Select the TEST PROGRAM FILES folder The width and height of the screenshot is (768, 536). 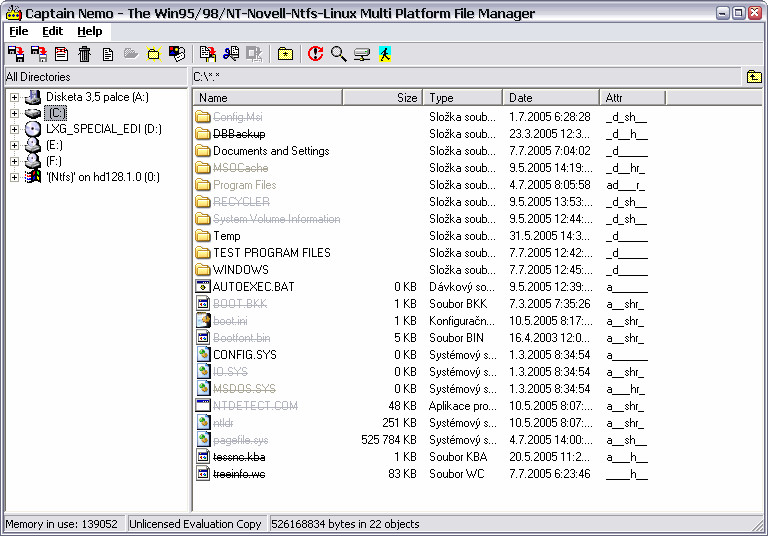pyautogui.click(x=272, y=253)
